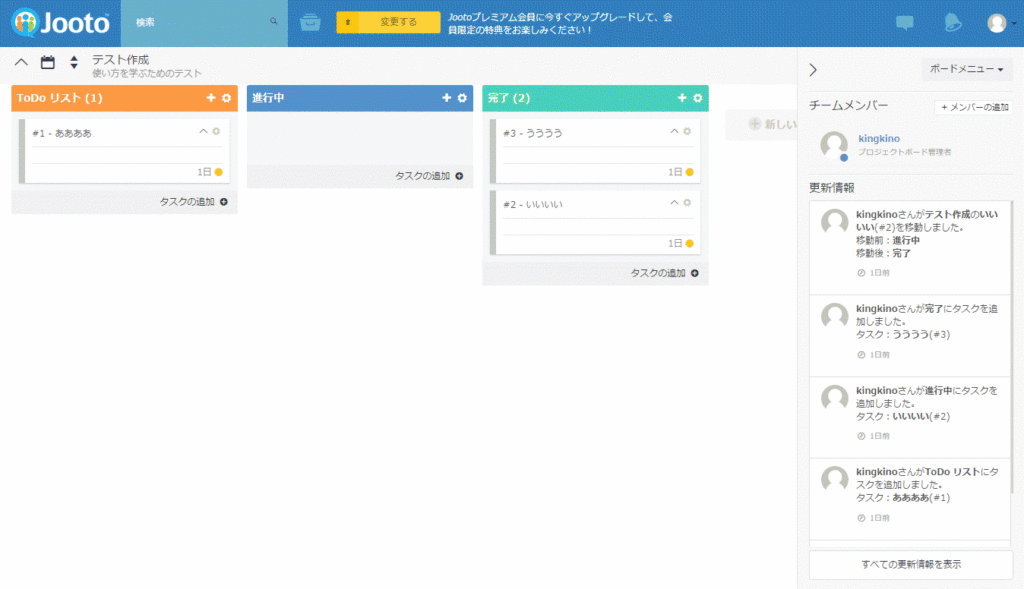
Task: Click the yellow dot on task #2
Action: pyautogui.click(x=690, y=243)
